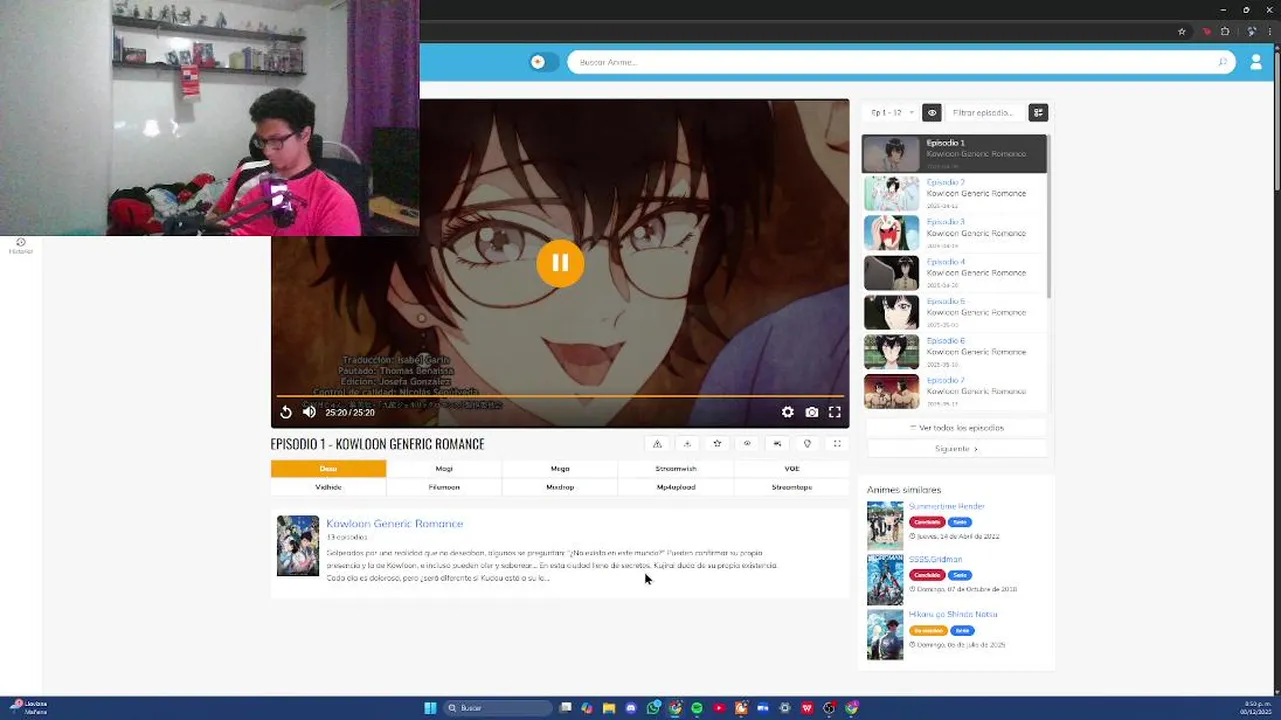This screenshot has height=720, width=1281.
Task: Add the episode to favorites with the star
Action: 717,444
